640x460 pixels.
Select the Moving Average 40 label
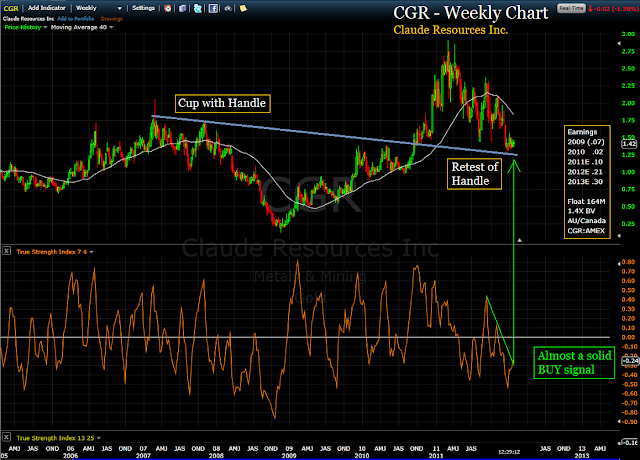79,27
